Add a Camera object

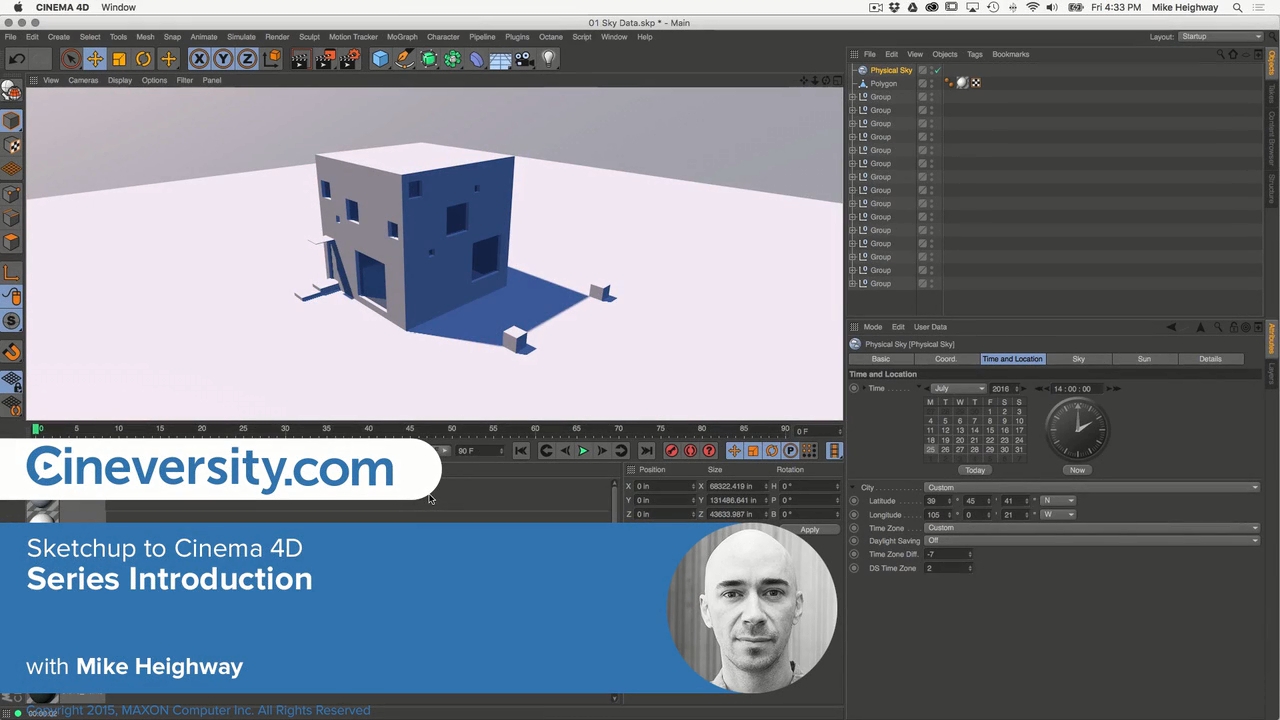point(524,59)
